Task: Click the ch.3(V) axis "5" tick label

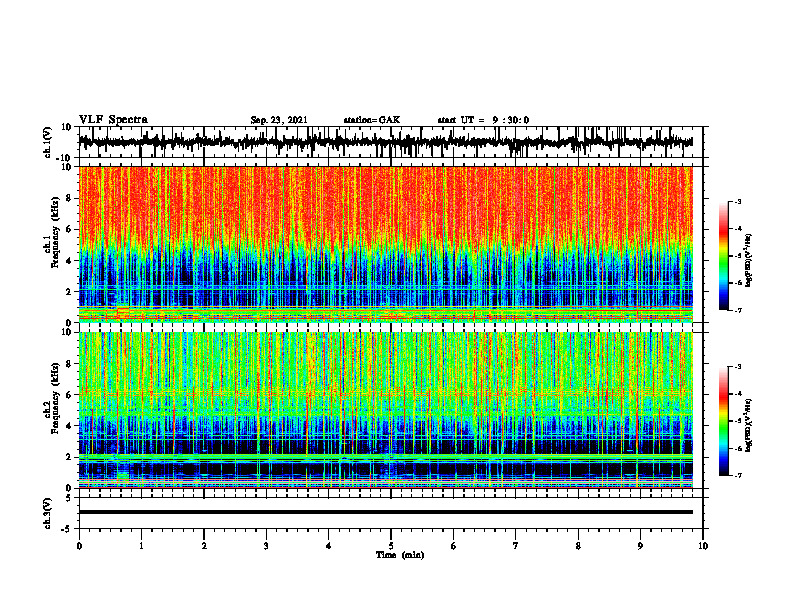Action: (x=69, y=498)
